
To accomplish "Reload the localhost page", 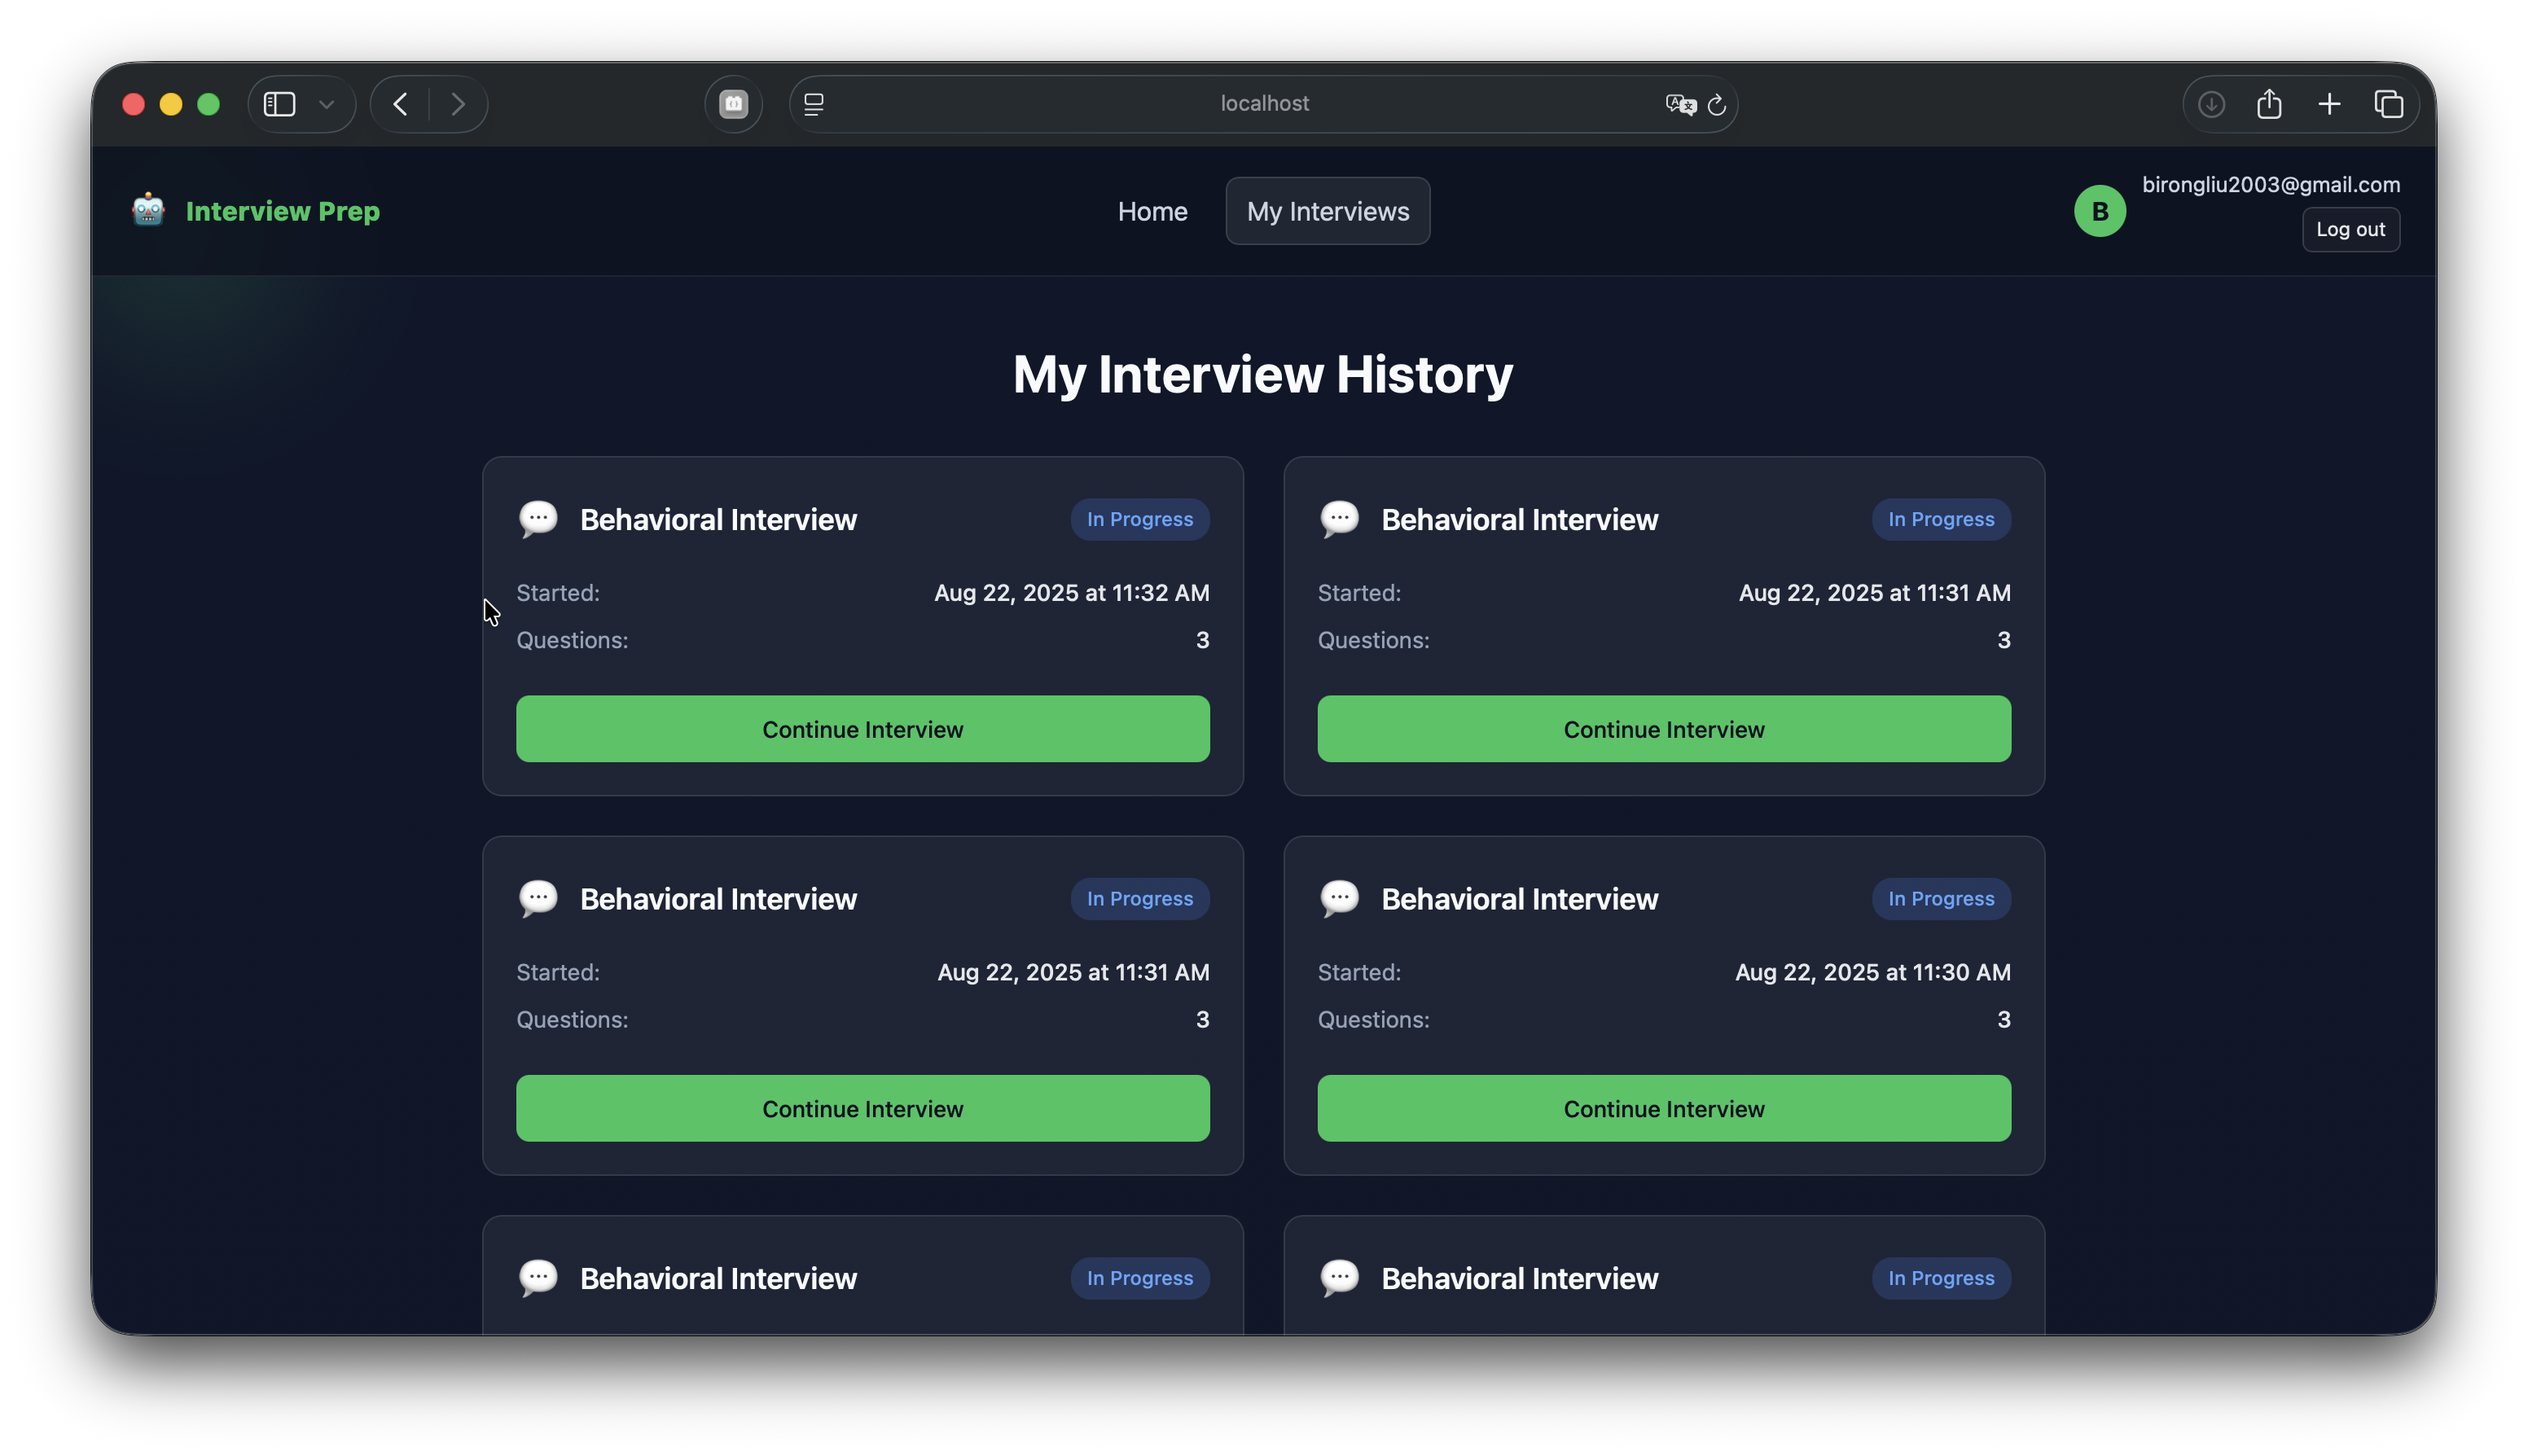I will [1717, 104].
